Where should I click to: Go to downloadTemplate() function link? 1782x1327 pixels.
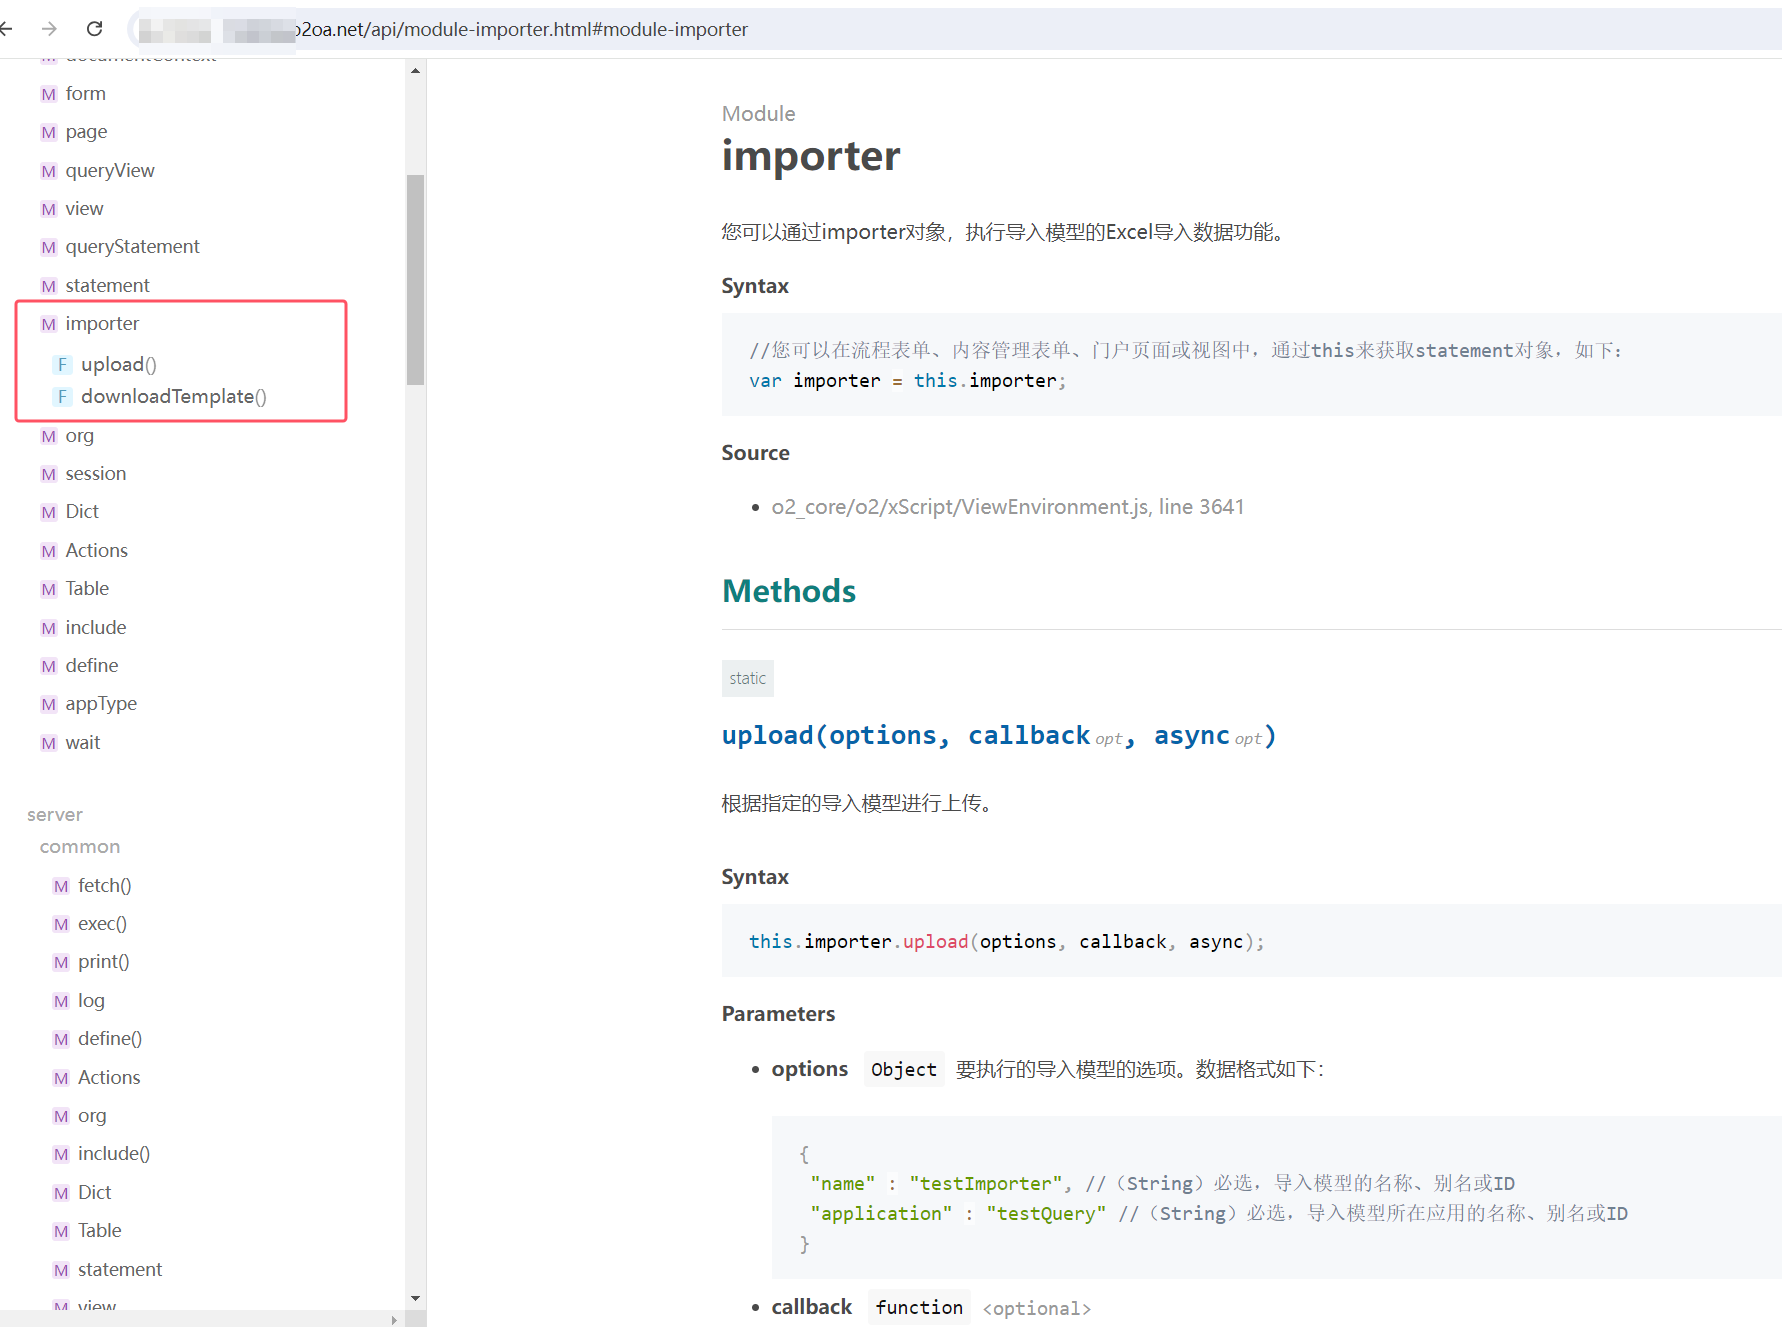(173, 397)
